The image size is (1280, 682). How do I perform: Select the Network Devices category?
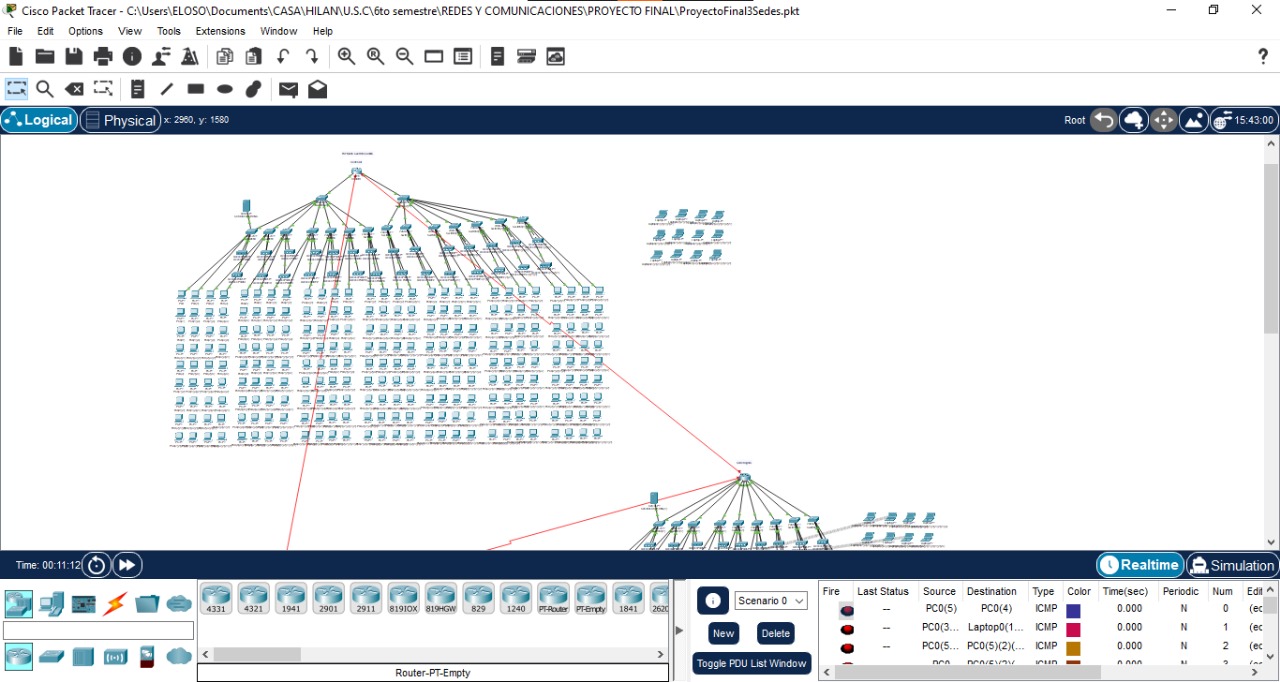[19, 603]
